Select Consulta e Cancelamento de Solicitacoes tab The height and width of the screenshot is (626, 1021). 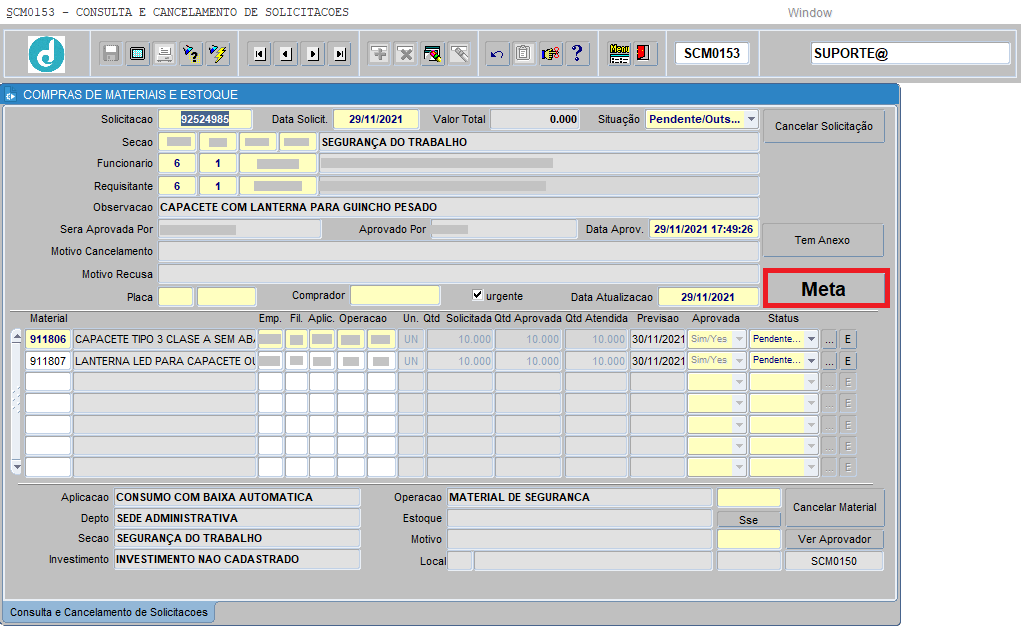coord(109,612)
